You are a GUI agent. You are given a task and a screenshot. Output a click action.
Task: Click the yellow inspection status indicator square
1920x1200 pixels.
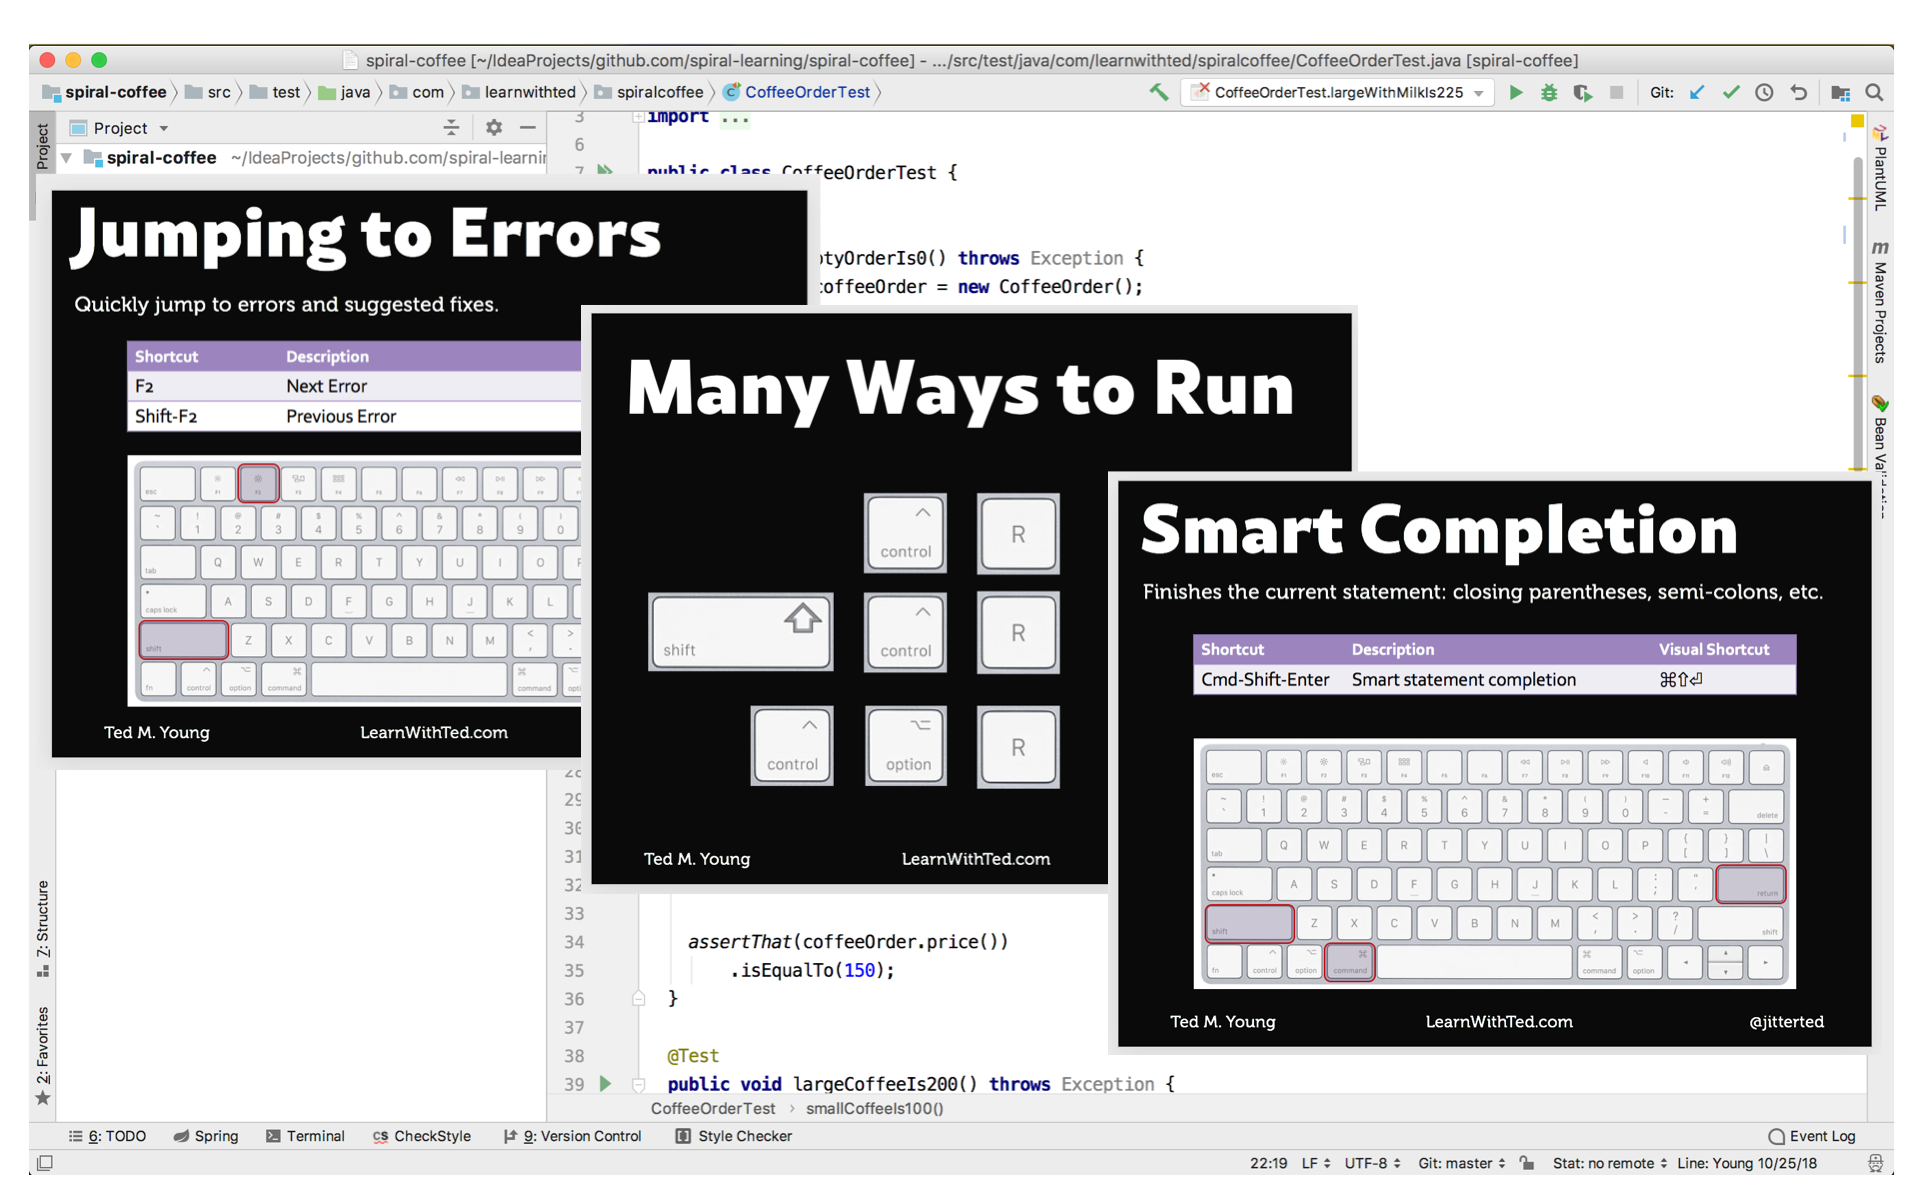click(x=1857, y=121)
